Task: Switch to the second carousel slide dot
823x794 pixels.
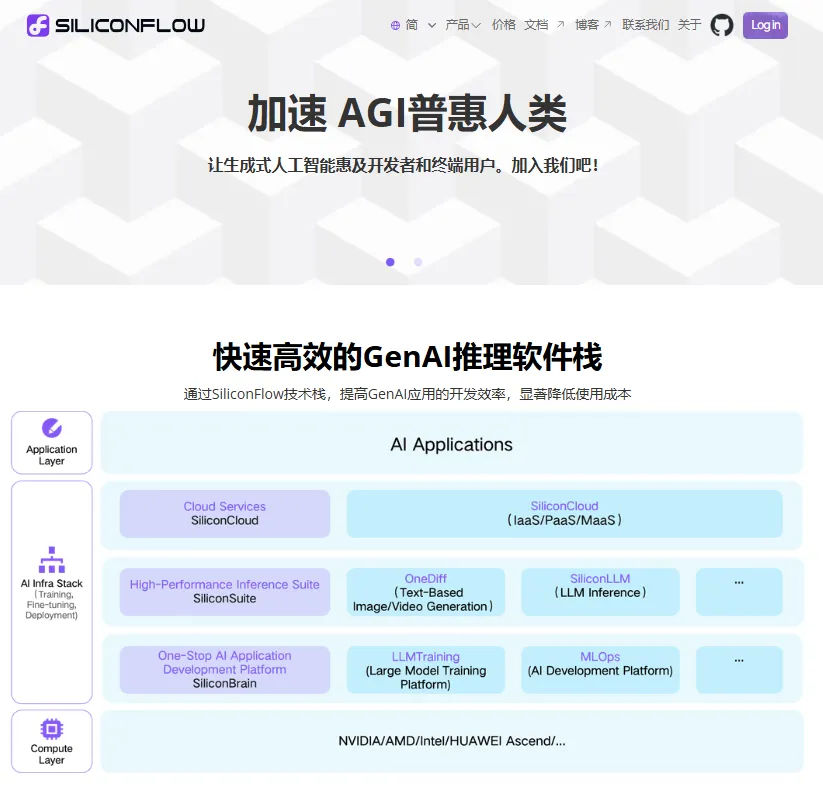Action: tap(418, 262)
